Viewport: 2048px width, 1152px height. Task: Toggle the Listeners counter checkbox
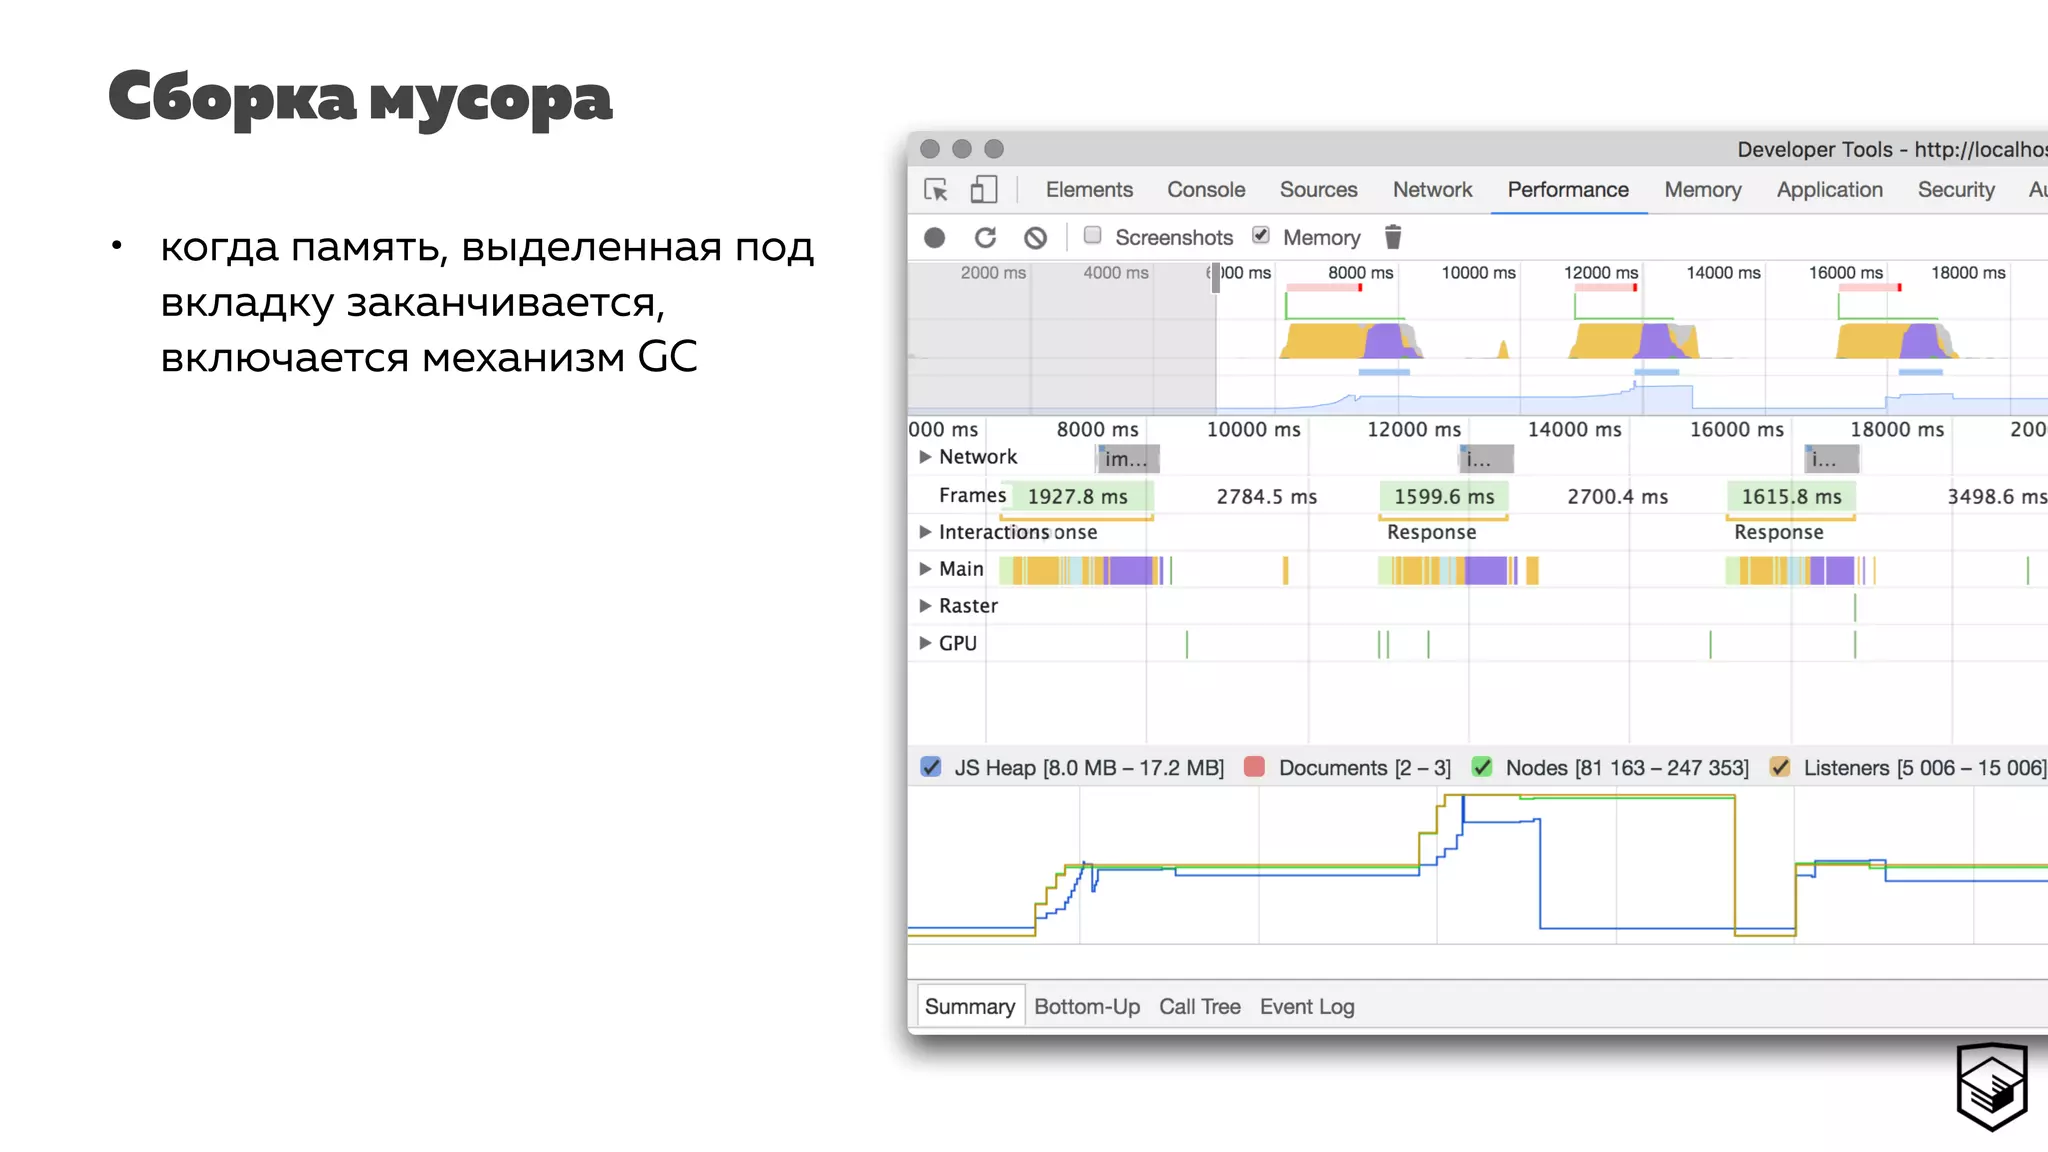1780,767
